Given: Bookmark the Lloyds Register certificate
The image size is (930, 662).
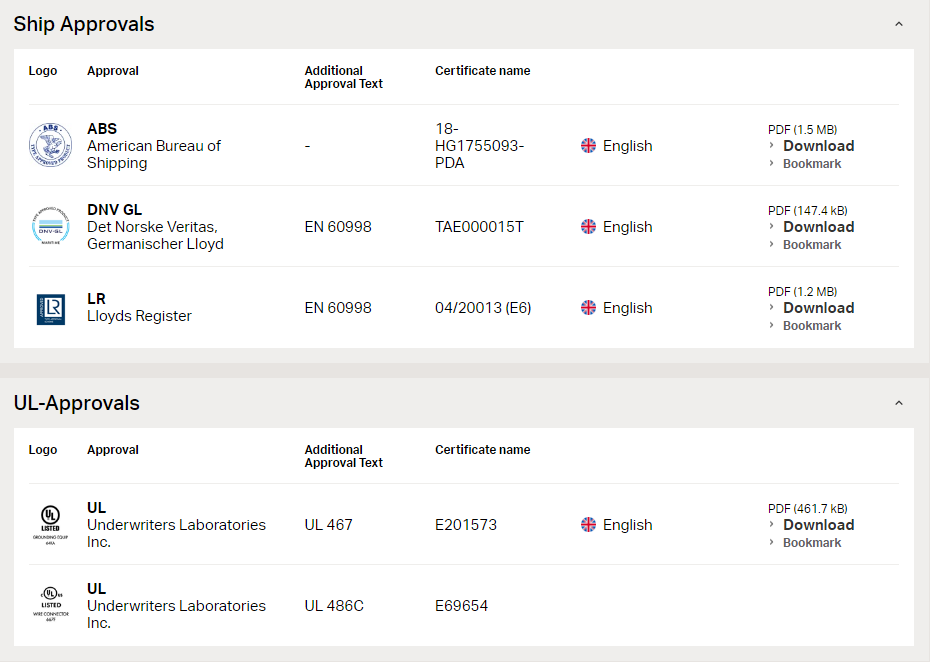Looking at the screenshot, I should pos(811,326).
